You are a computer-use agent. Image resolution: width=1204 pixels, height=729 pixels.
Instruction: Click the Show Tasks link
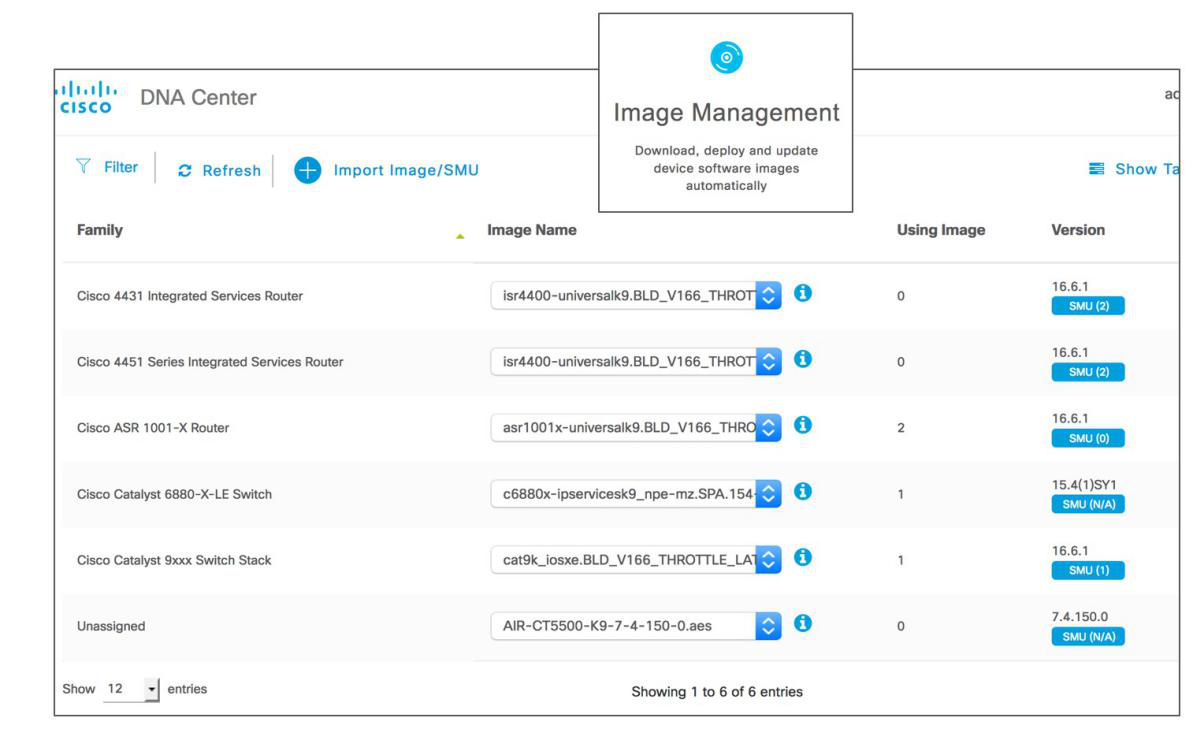[x=1146, y=169]
